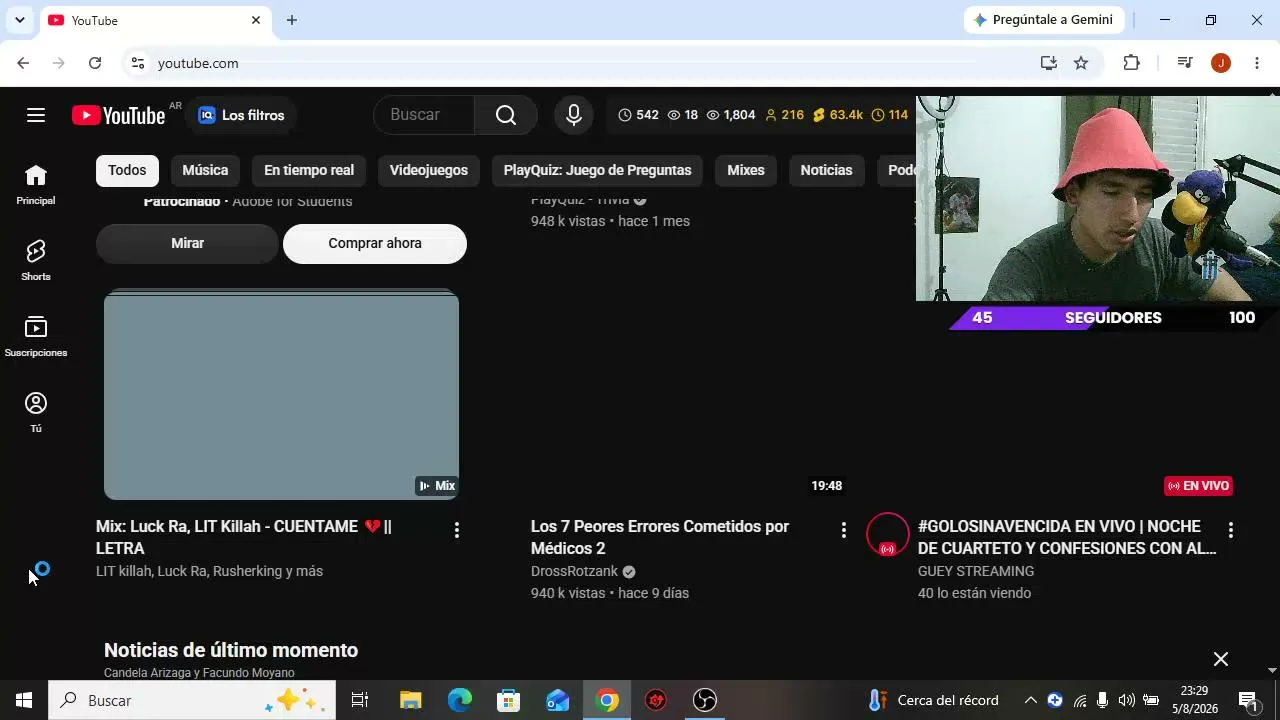Open Suscripciones in the YouTube sidebar

[36, 337]
